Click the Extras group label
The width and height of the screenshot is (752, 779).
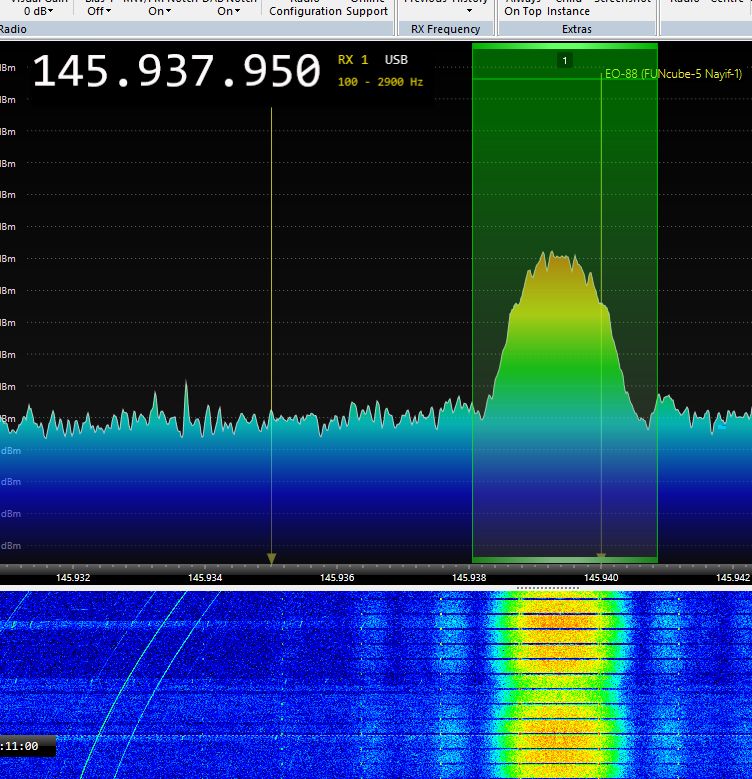(x=577, y=29)
